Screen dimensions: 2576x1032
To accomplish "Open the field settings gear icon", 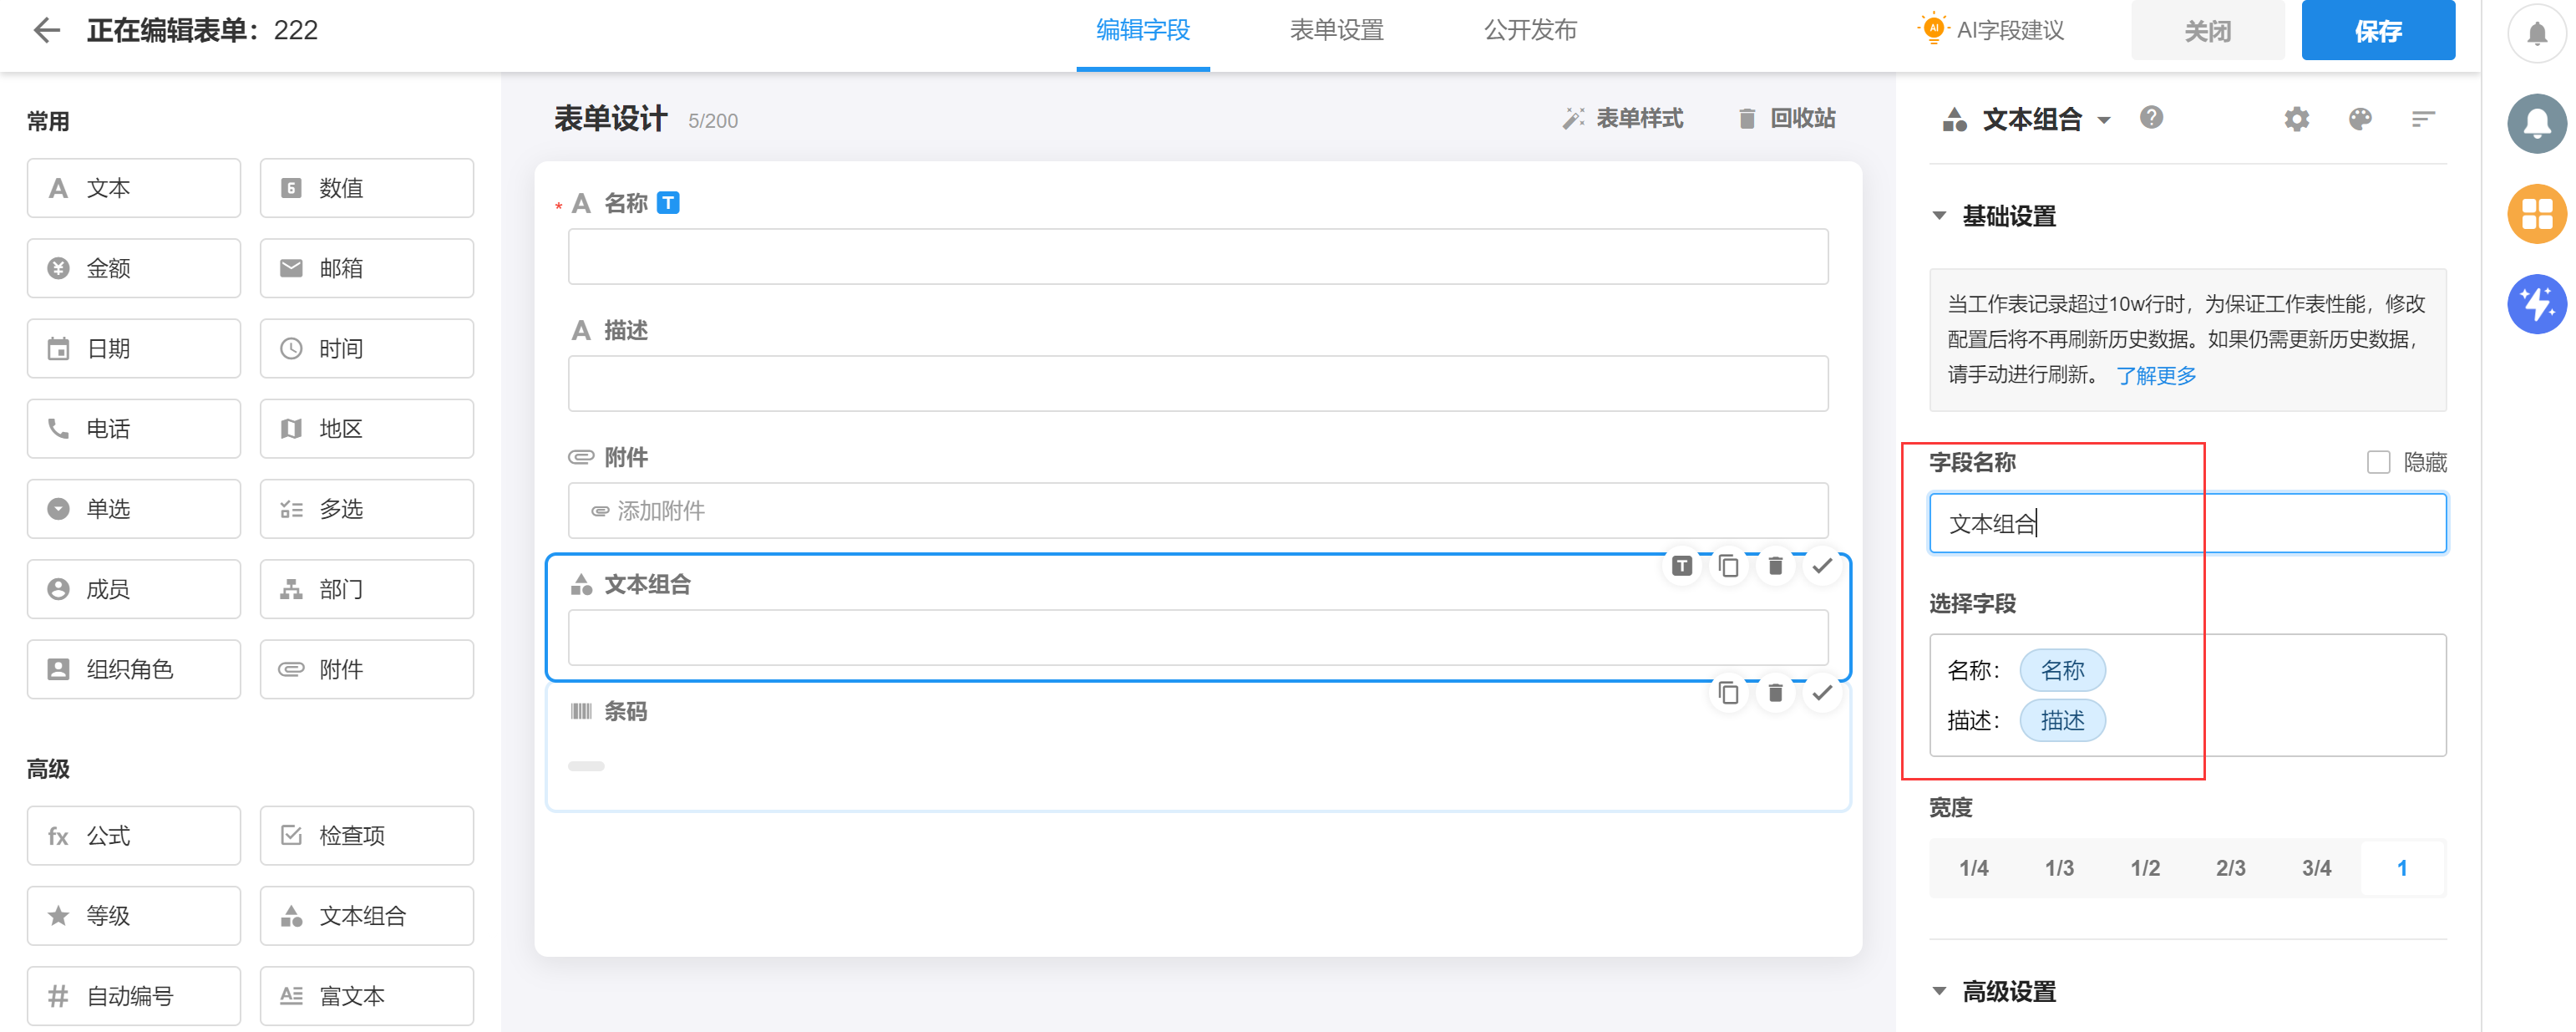I will (x=2296, y=119).
